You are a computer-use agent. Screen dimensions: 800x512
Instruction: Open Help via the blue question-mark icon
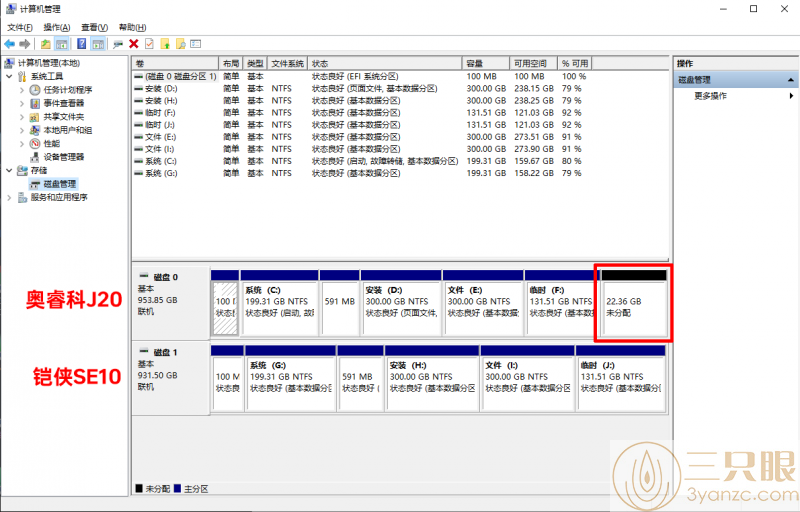click(x=82, y=44)
